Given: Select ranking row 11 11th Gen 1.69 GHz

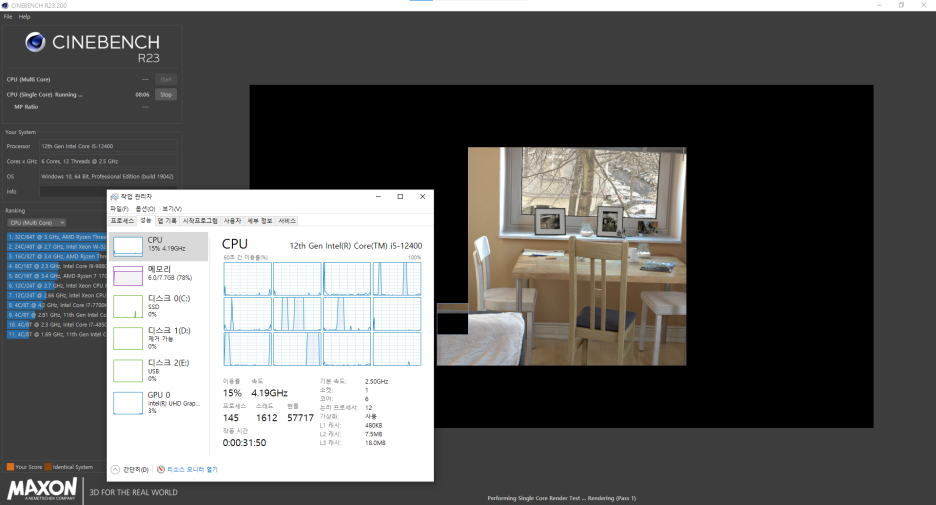Looking at the screenshot, I should (57, 334).
